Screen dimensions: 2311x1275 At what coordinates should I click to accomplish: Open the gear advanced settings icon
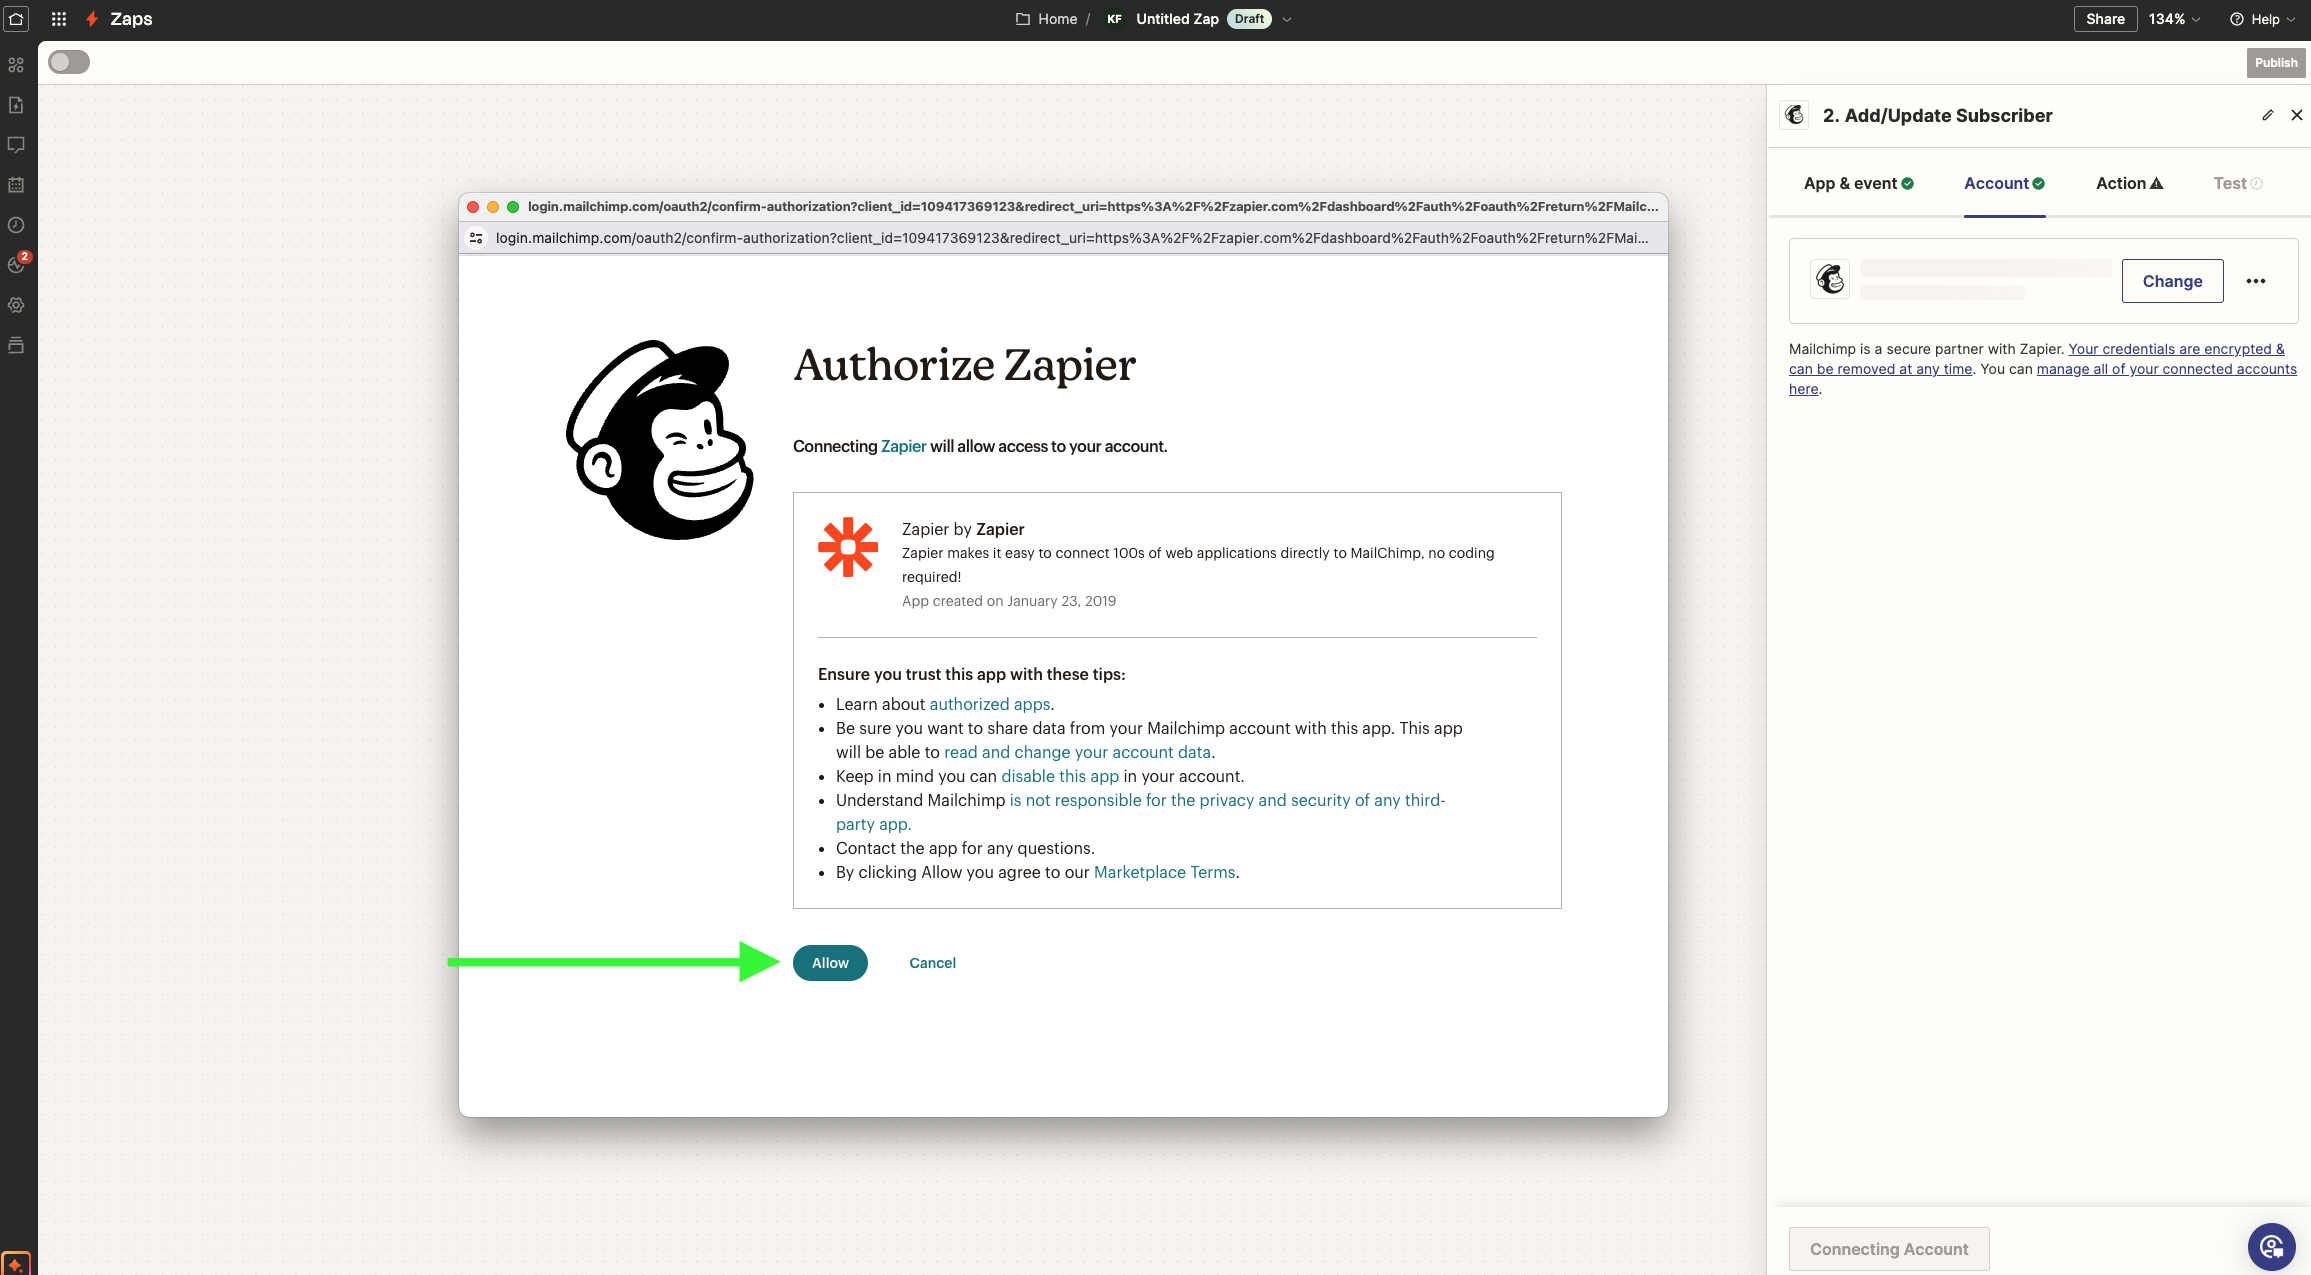16,305
